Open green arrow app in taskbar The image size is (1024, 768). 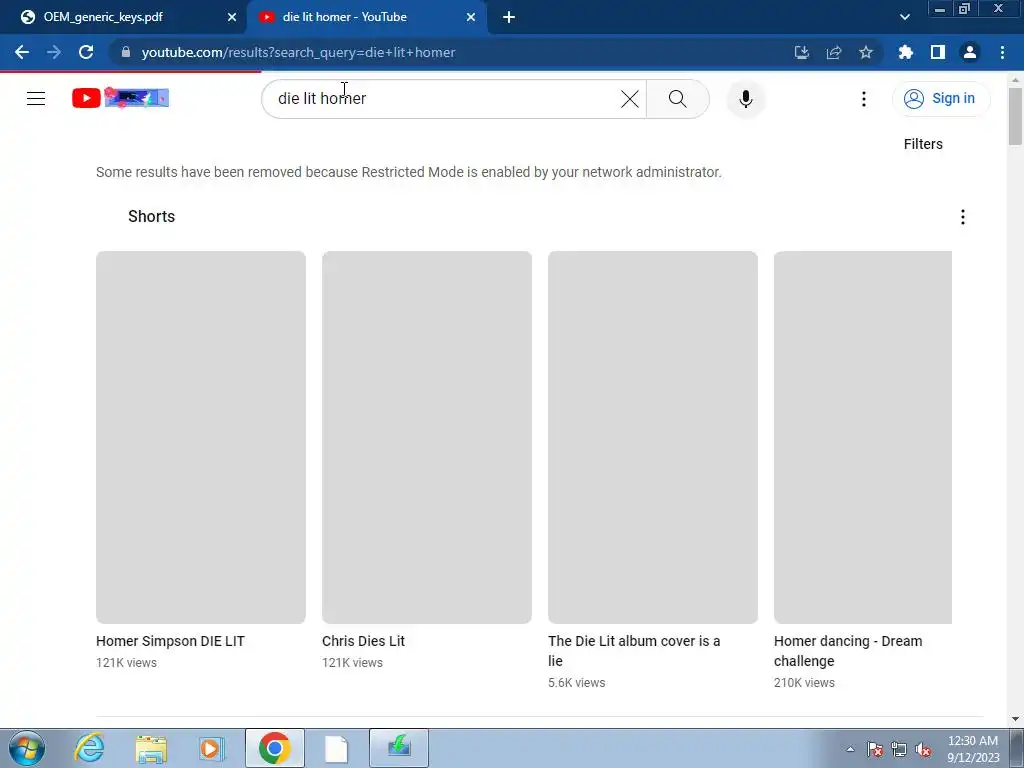click(x=399, y=748)
